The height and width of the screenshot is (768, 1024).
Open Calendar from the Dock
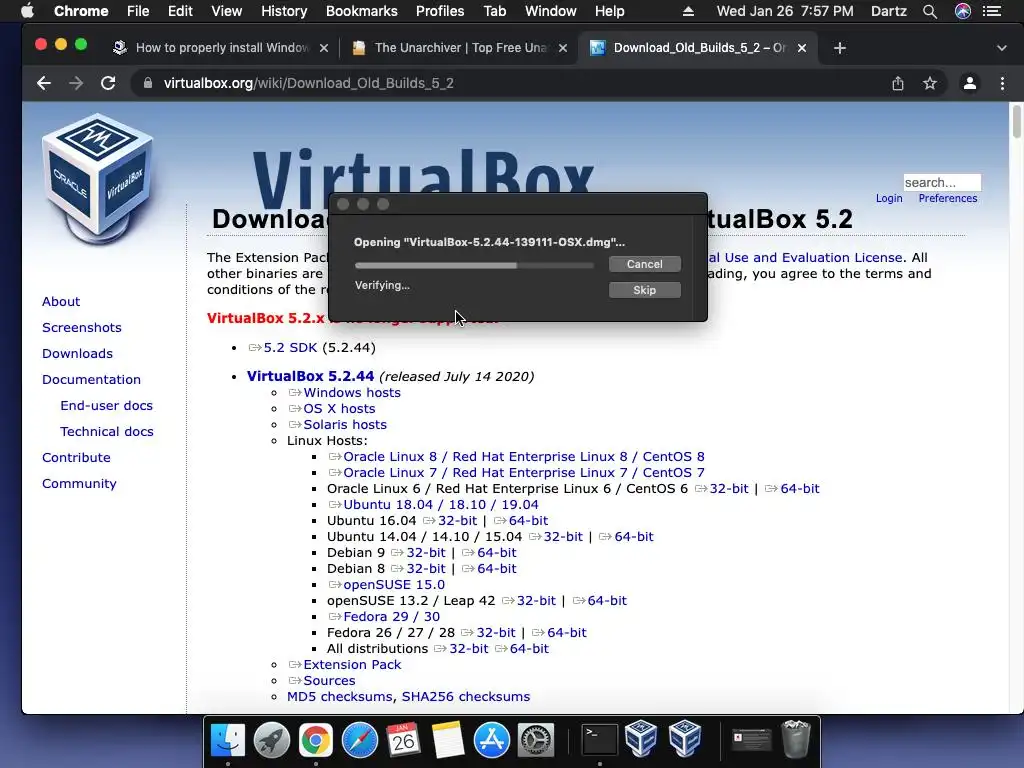point(404,740)
